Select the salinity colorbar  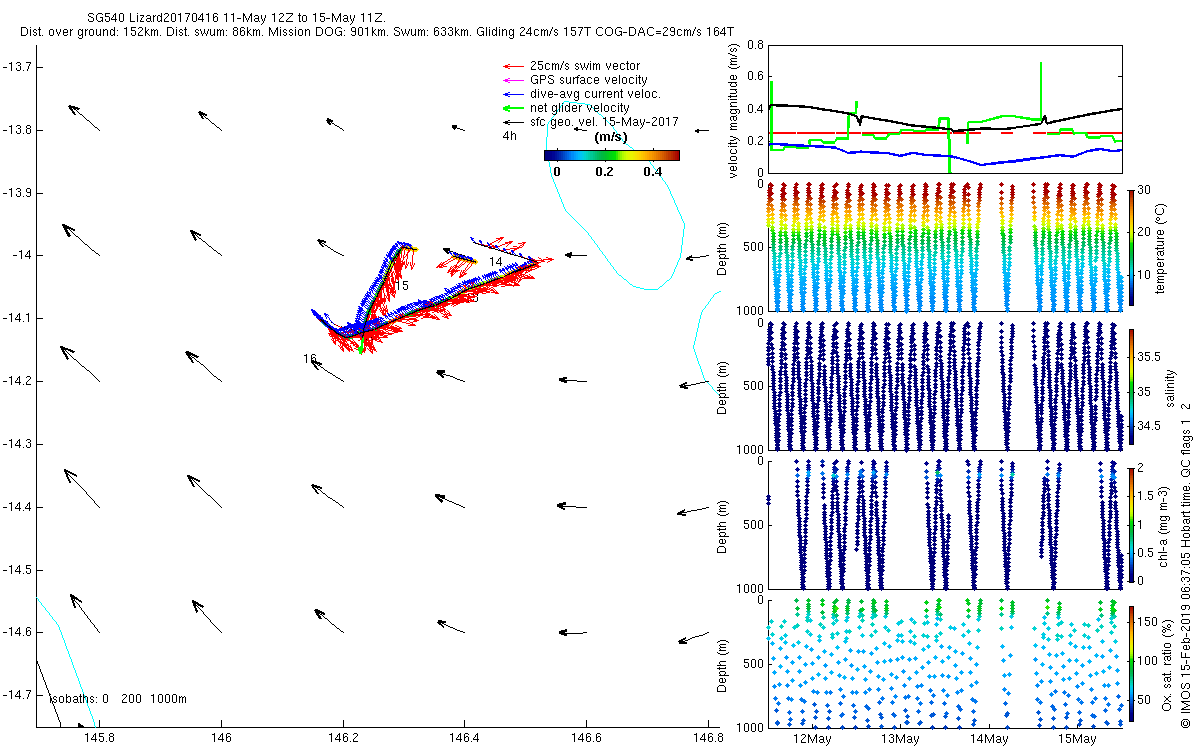click(1131, 386)
